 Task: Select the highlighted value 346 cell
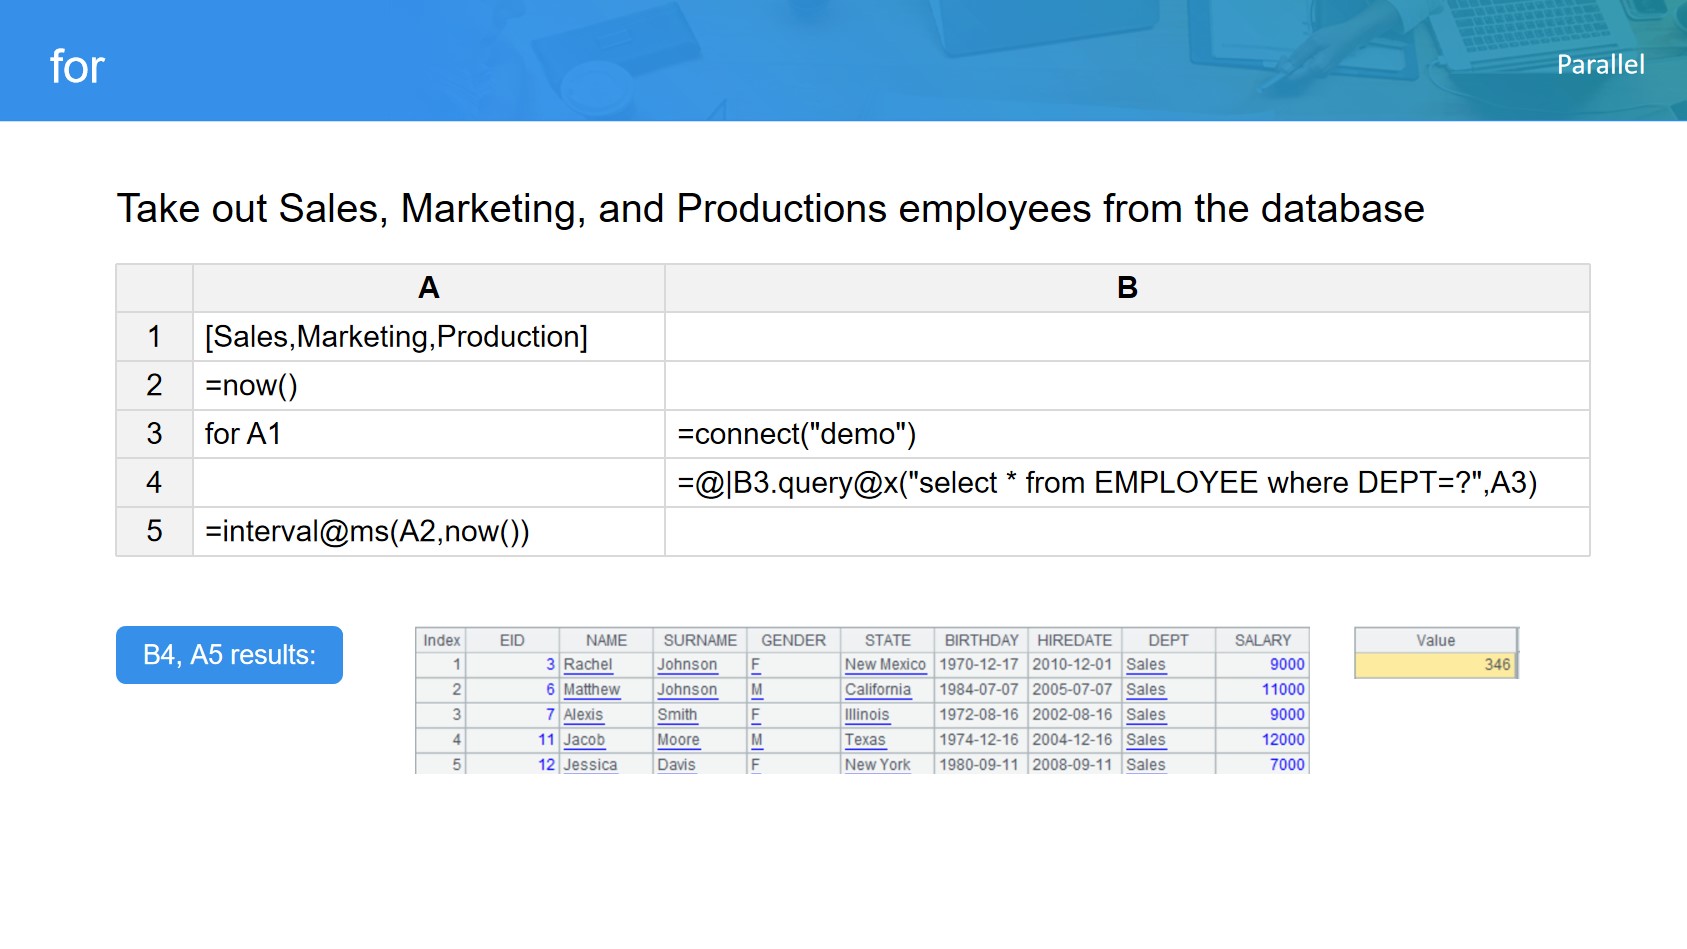point(1435,665)
